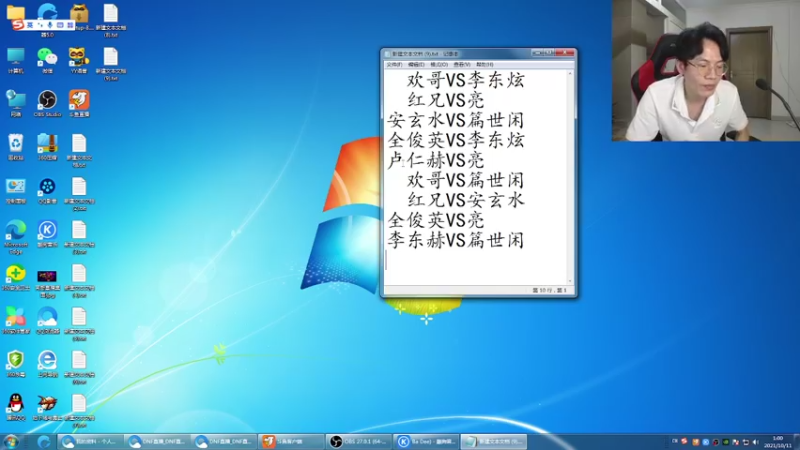The width and height of the screenshot is (800, 450).
Task: Click the Sogou voice input microphone
Action: 50,24
